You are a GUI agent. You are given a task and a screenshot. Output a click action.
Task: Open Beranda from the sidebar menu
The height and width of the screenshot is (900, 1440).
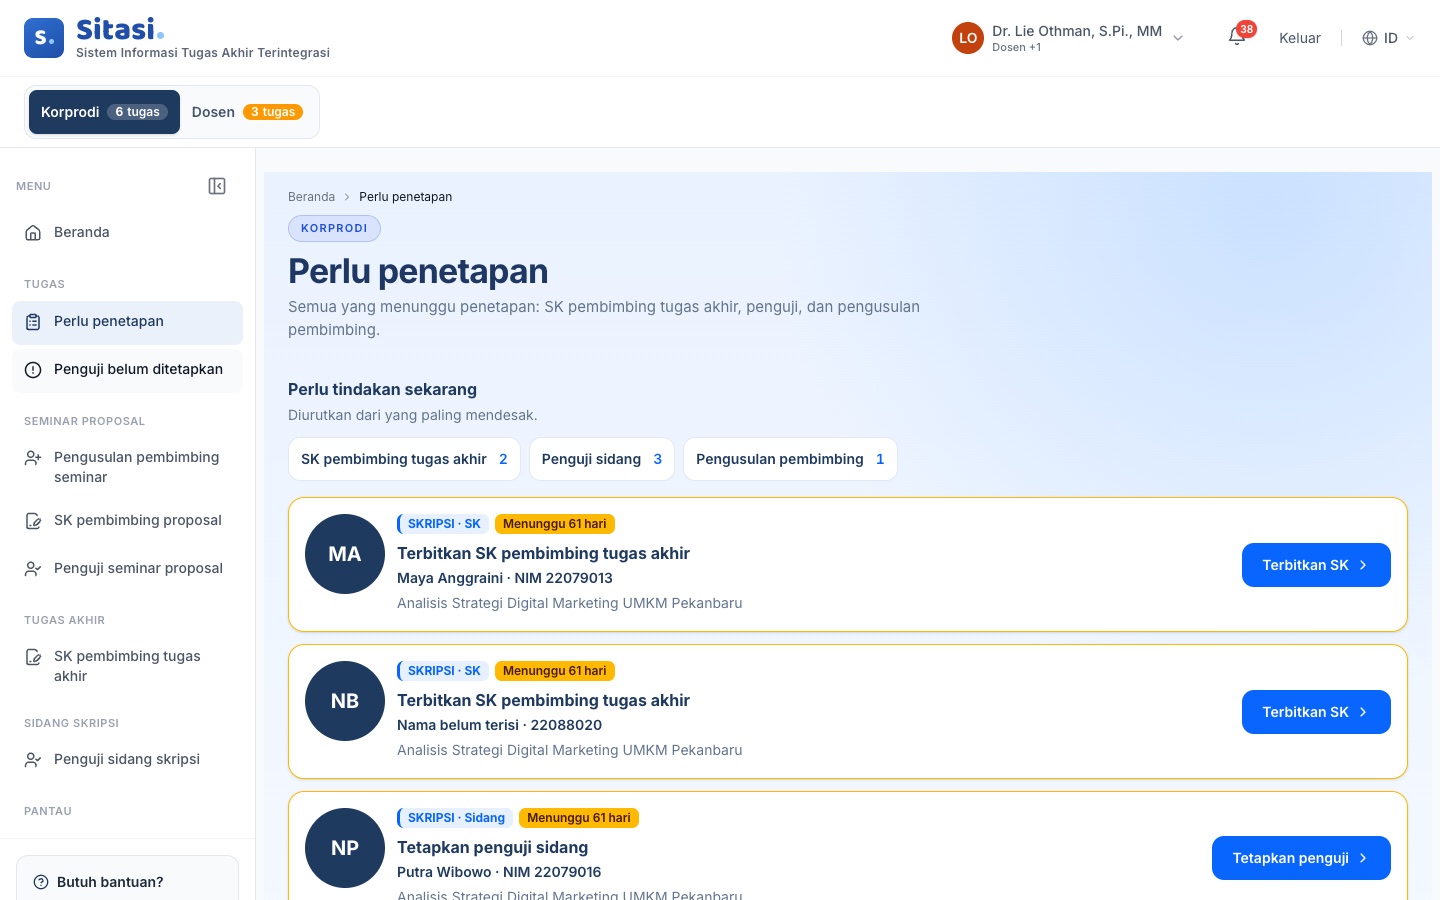(127, 233)
